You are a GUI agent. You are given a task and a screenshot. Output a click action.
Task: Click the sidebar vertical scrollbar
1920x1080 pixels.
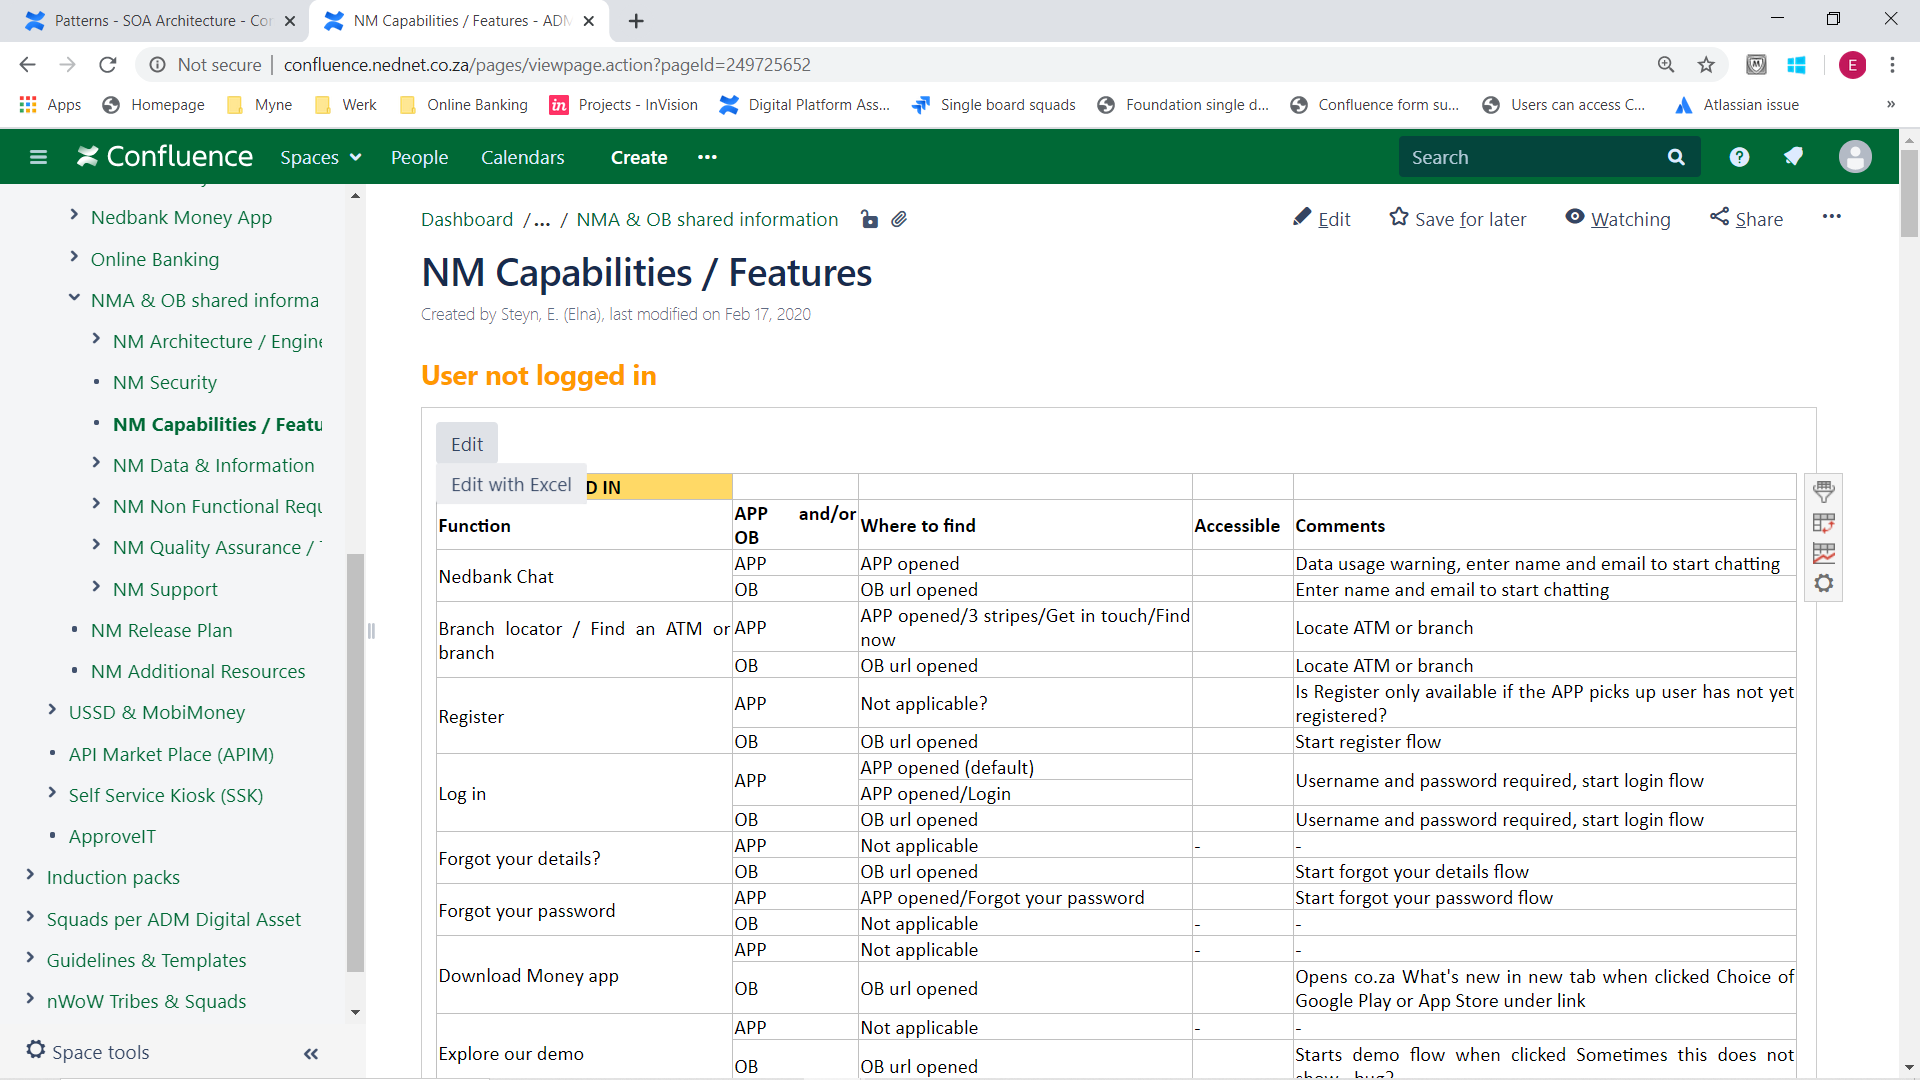(355, 761)
